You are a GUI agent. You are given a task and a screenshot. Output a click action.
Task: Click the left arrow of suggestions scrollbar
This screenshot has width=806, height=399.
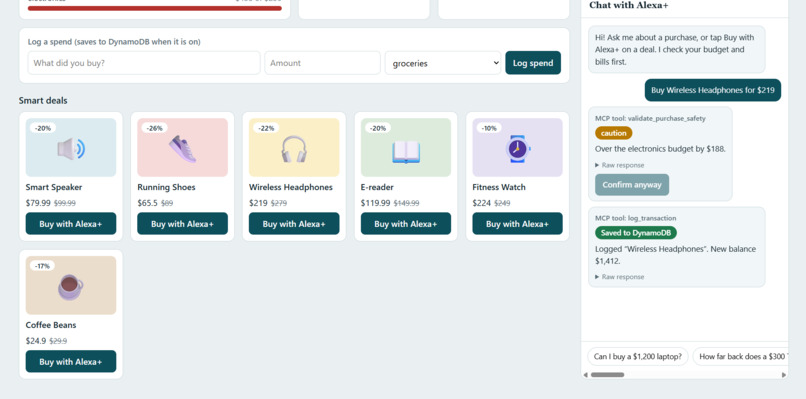585,375
